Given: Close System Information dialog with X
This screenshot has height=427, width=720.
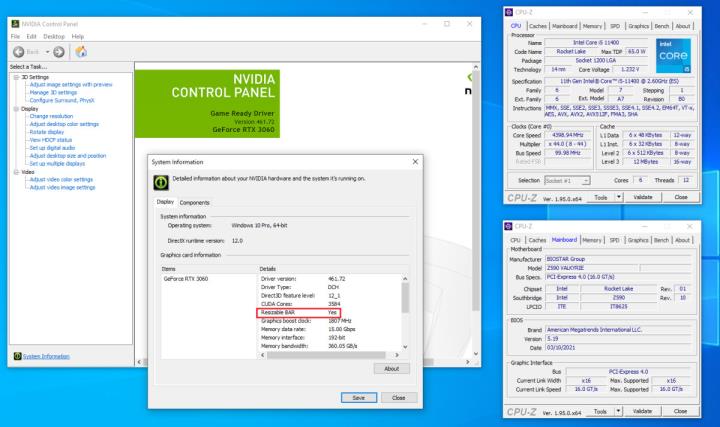Looking at the screenshot, I should pyautogui.click(x=415, y=162).
